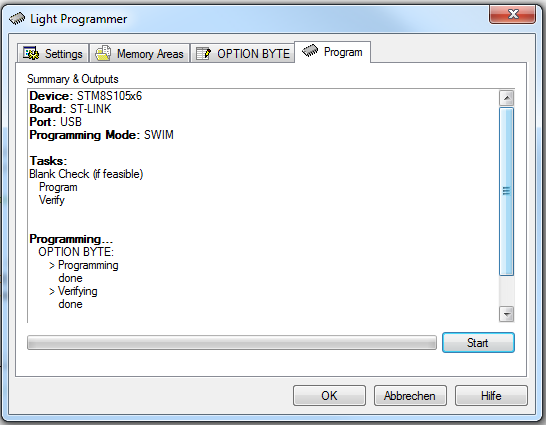Click the Settings tab icon
Image resolution: width=546 pixels, height=425 pixels.
point(31,53)
